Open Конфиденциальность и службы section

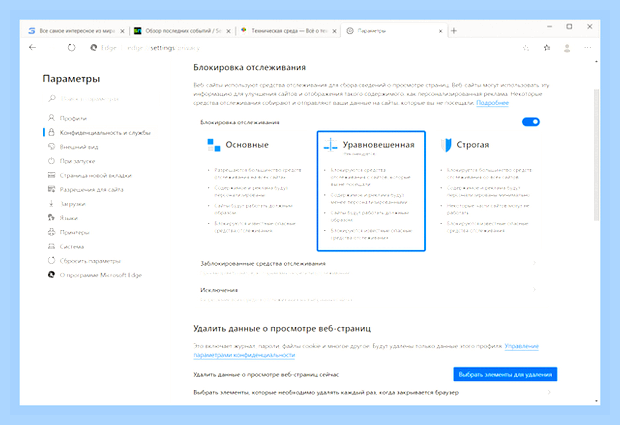click(105, 132)
